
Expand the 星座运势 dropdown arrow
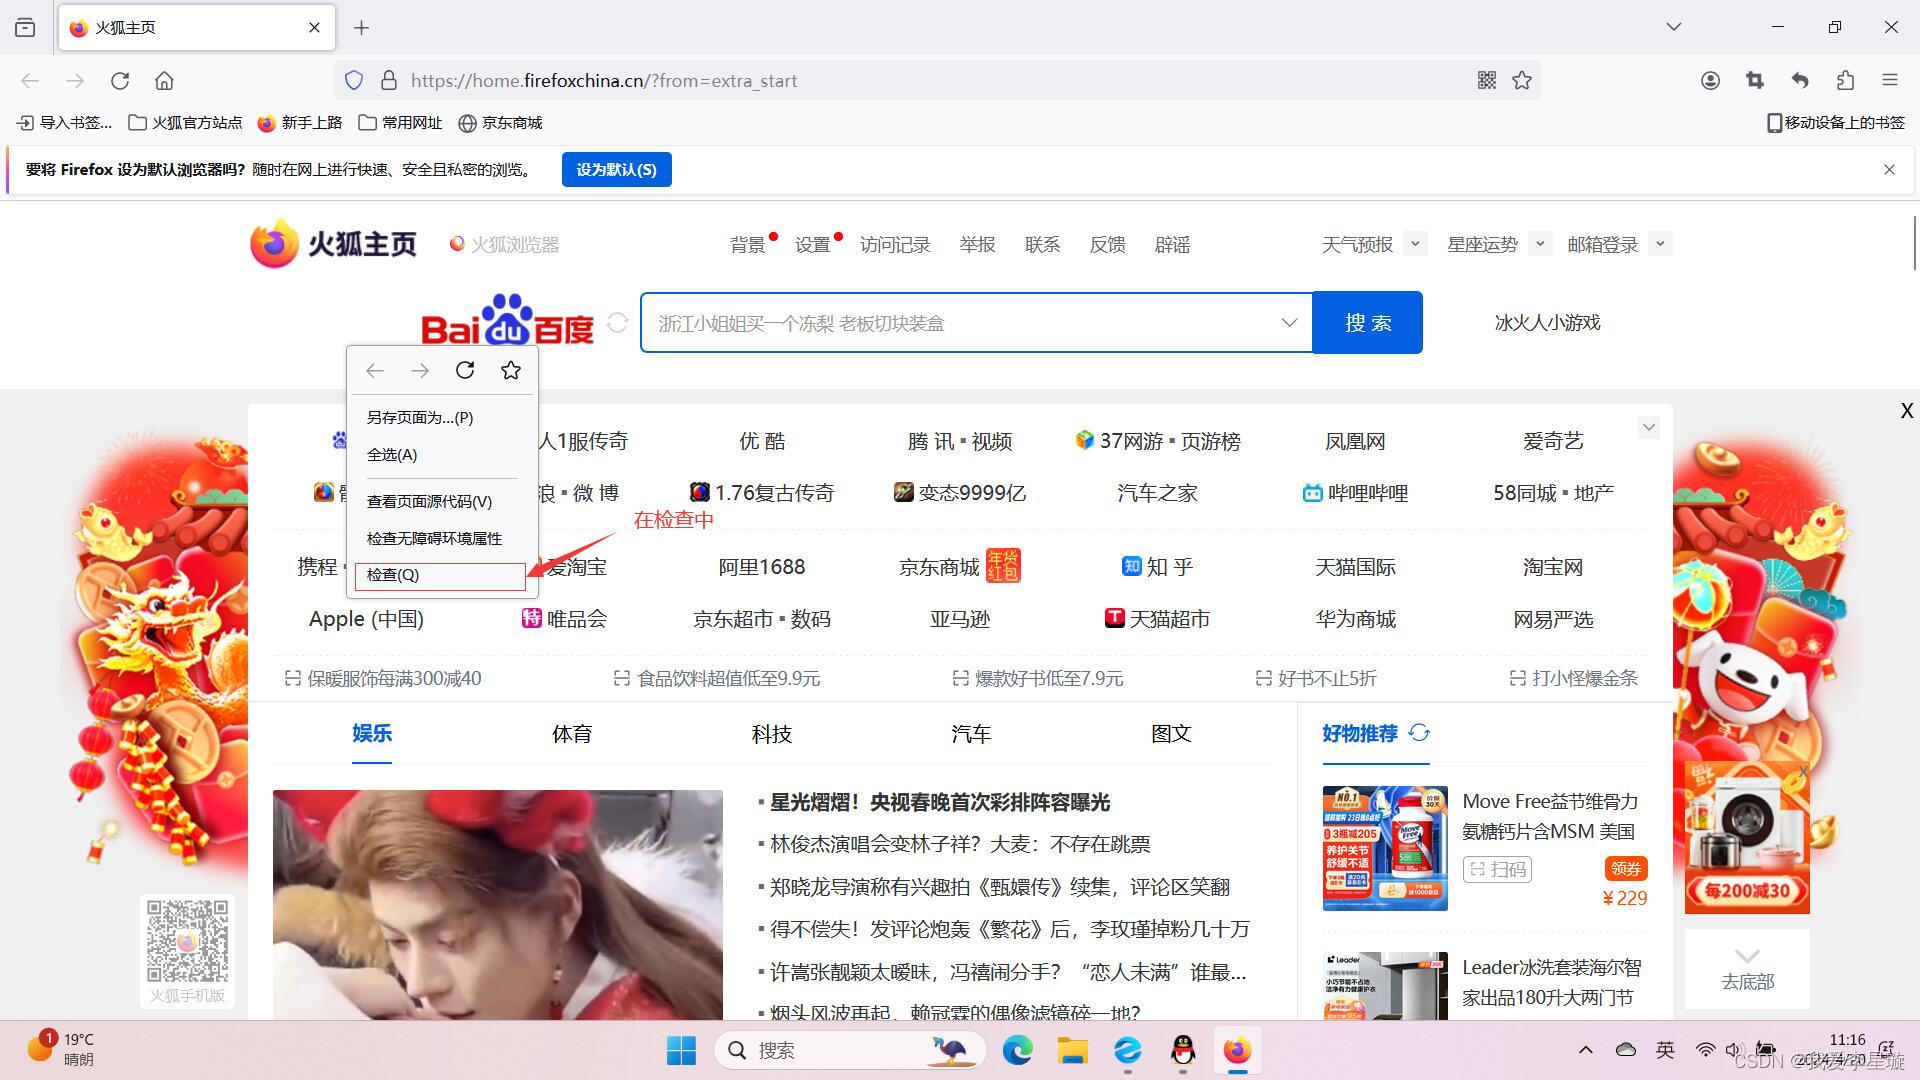point(1540,243)
